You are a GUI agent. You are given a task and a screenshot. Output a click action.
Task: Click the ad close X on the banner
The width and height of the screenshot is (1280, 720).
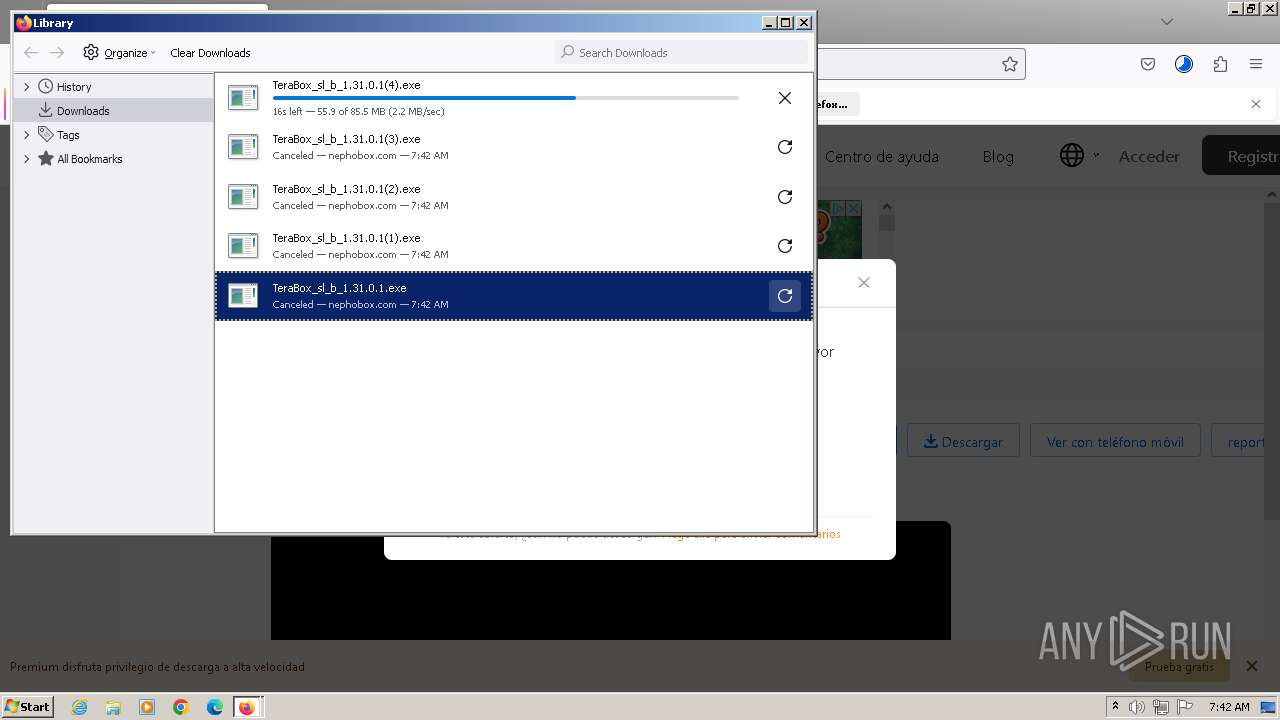point(853,208)
